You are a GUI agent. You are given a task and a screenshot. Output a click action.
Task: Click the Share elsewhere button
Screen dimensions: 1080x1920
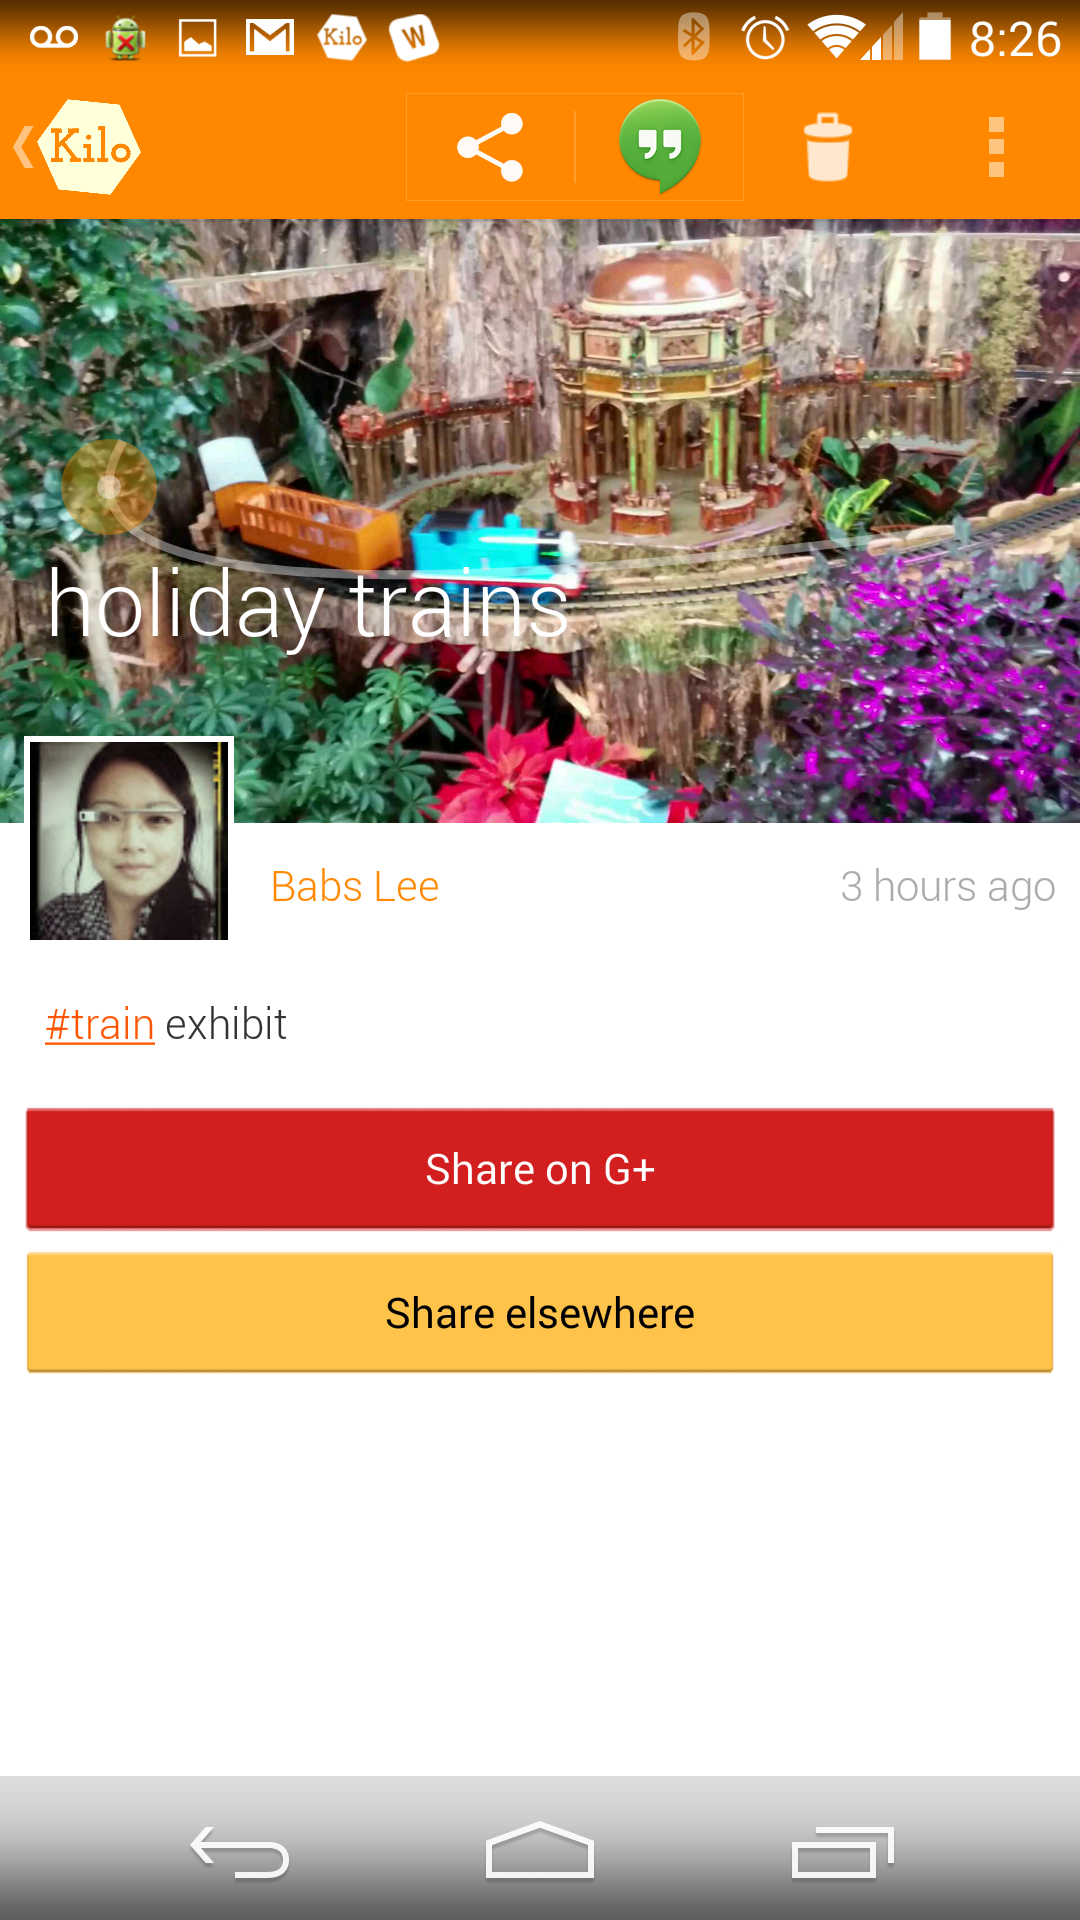(540, 1313)
